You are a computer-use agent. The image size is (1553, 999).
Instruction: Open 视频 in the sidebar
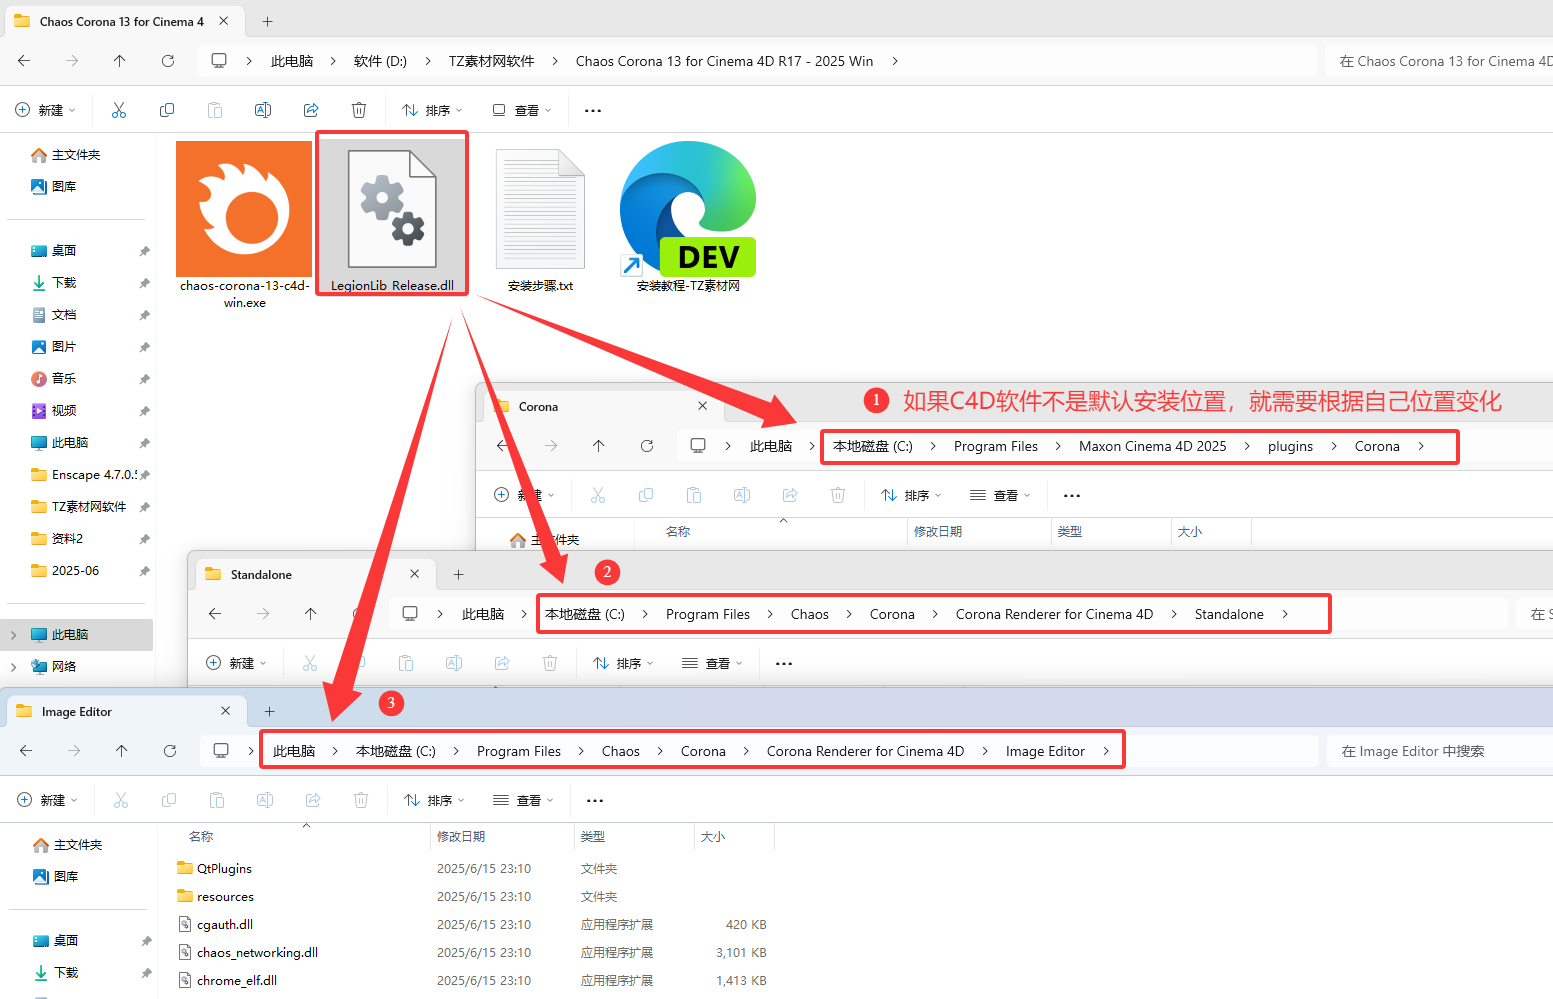point(64,411)
